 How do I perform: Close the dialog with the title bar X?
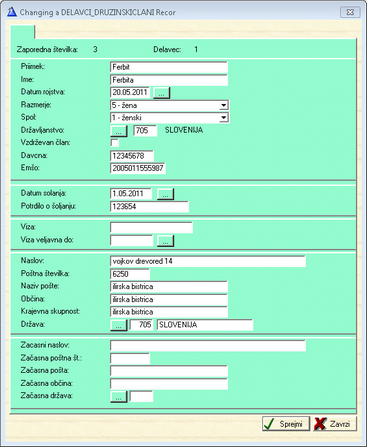tap(350, 12)
